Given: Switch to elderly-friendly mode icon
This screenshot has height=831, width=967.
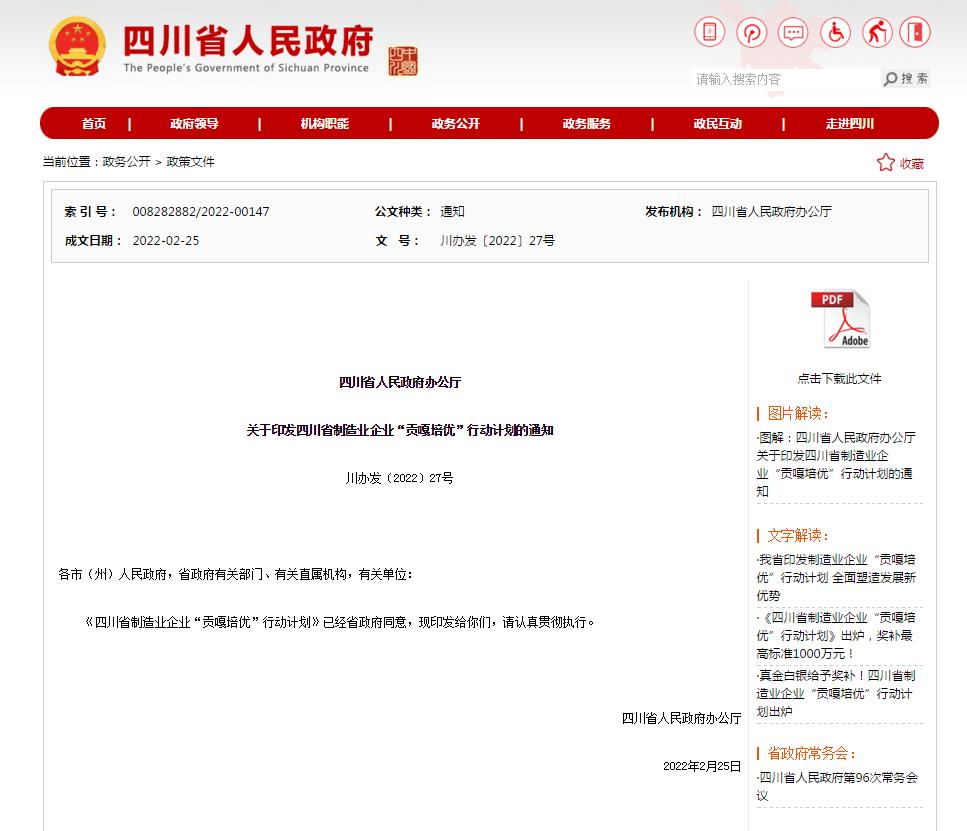Looking at the screenshot, I should (877, 33).
